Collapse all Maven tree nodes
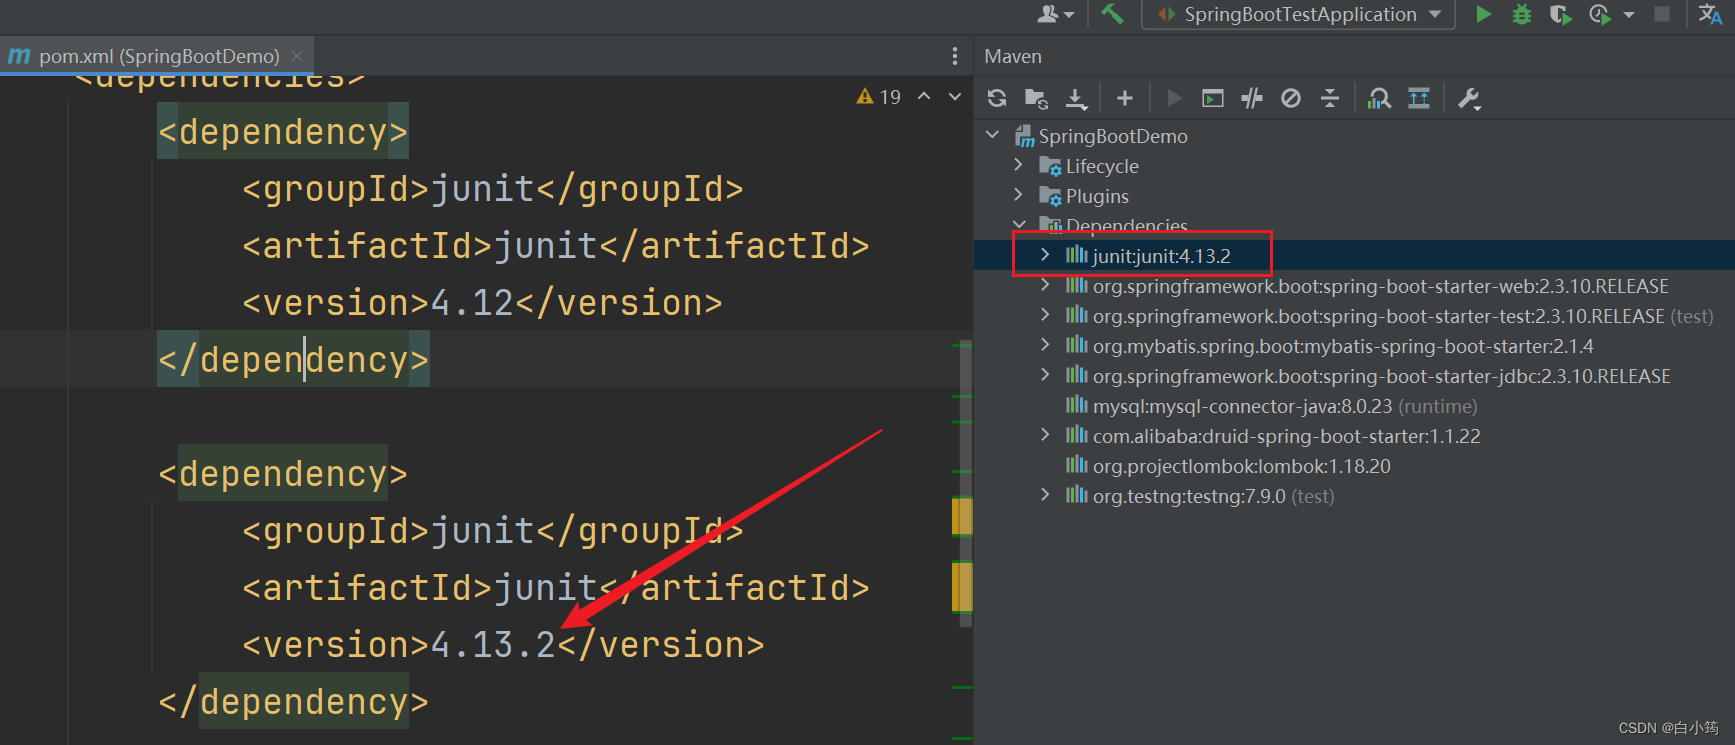Viewport: 1735px width, 745px height. (x=1330, y=98)
